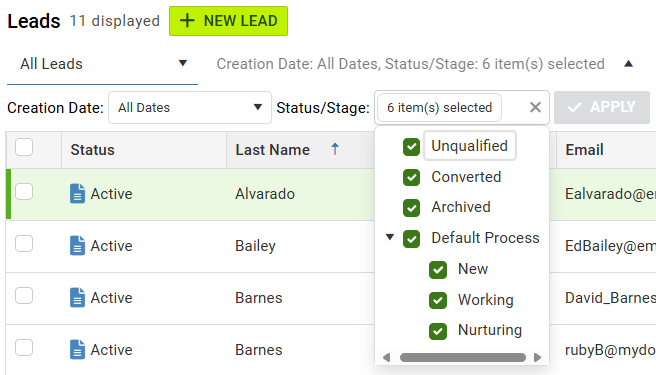Click the David_Barnes row document icon
This screenshot has width=656, height=375.
[77, 298]
